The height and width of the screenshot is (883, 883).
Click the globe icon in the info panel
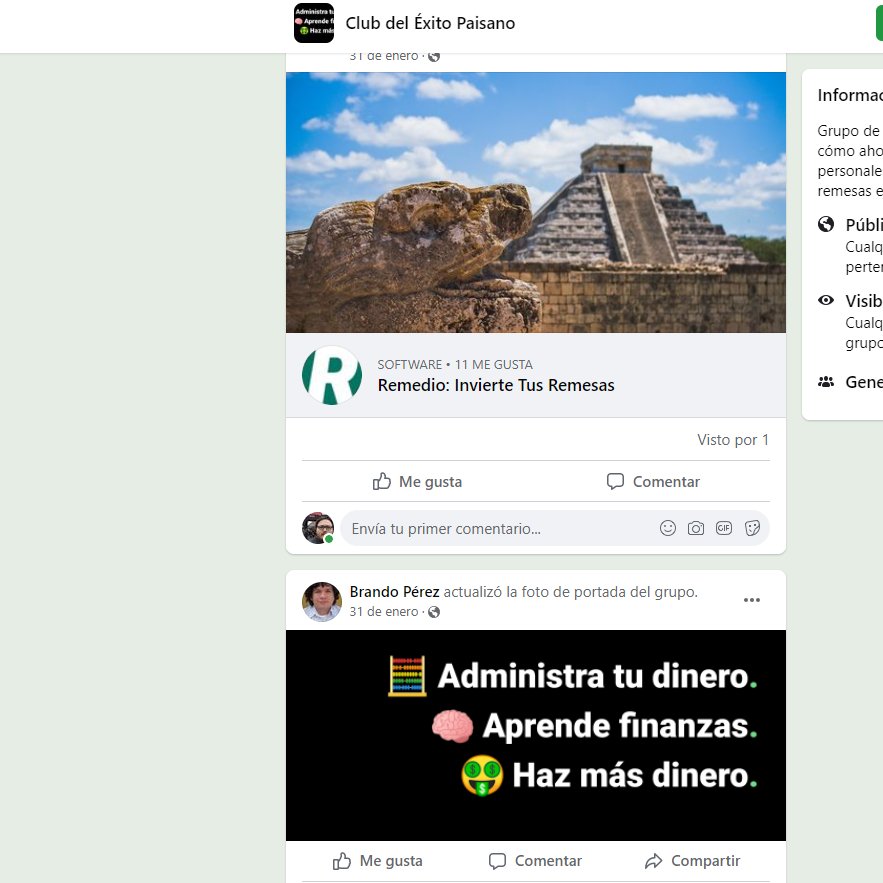826,224
